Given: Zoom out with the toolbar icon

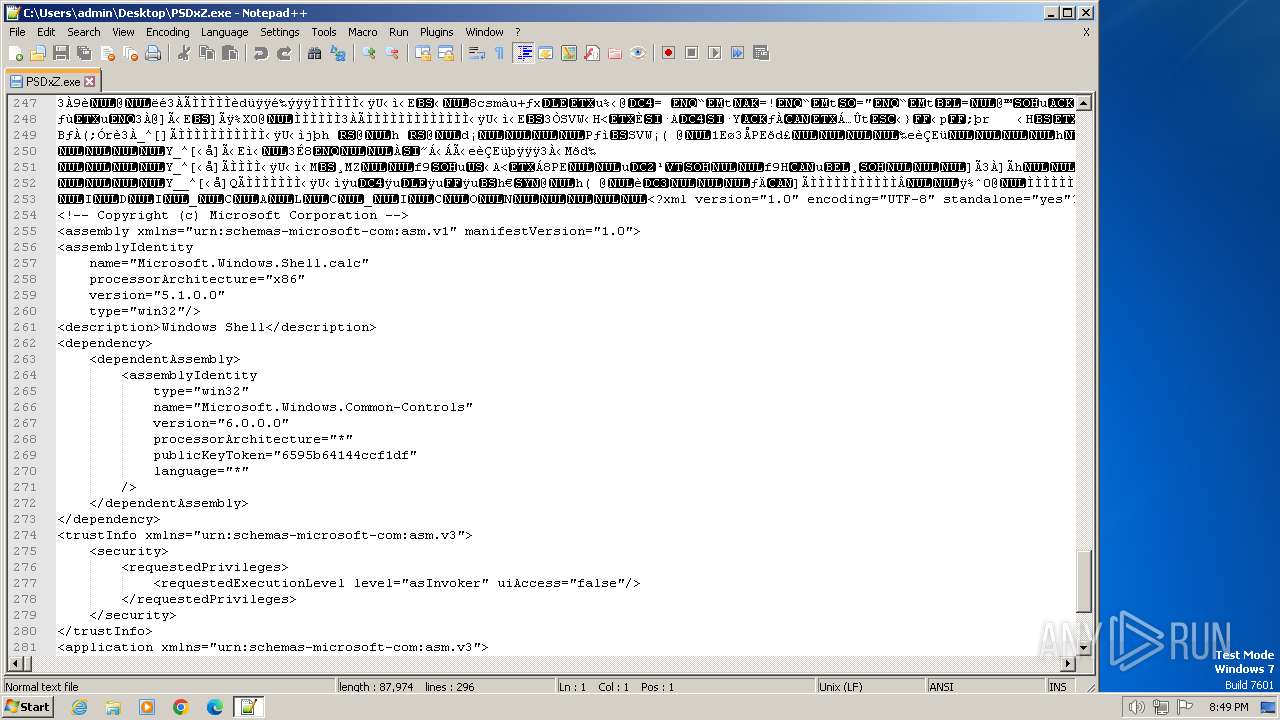Looking at the screenshot, I should (x=392, y=53).
